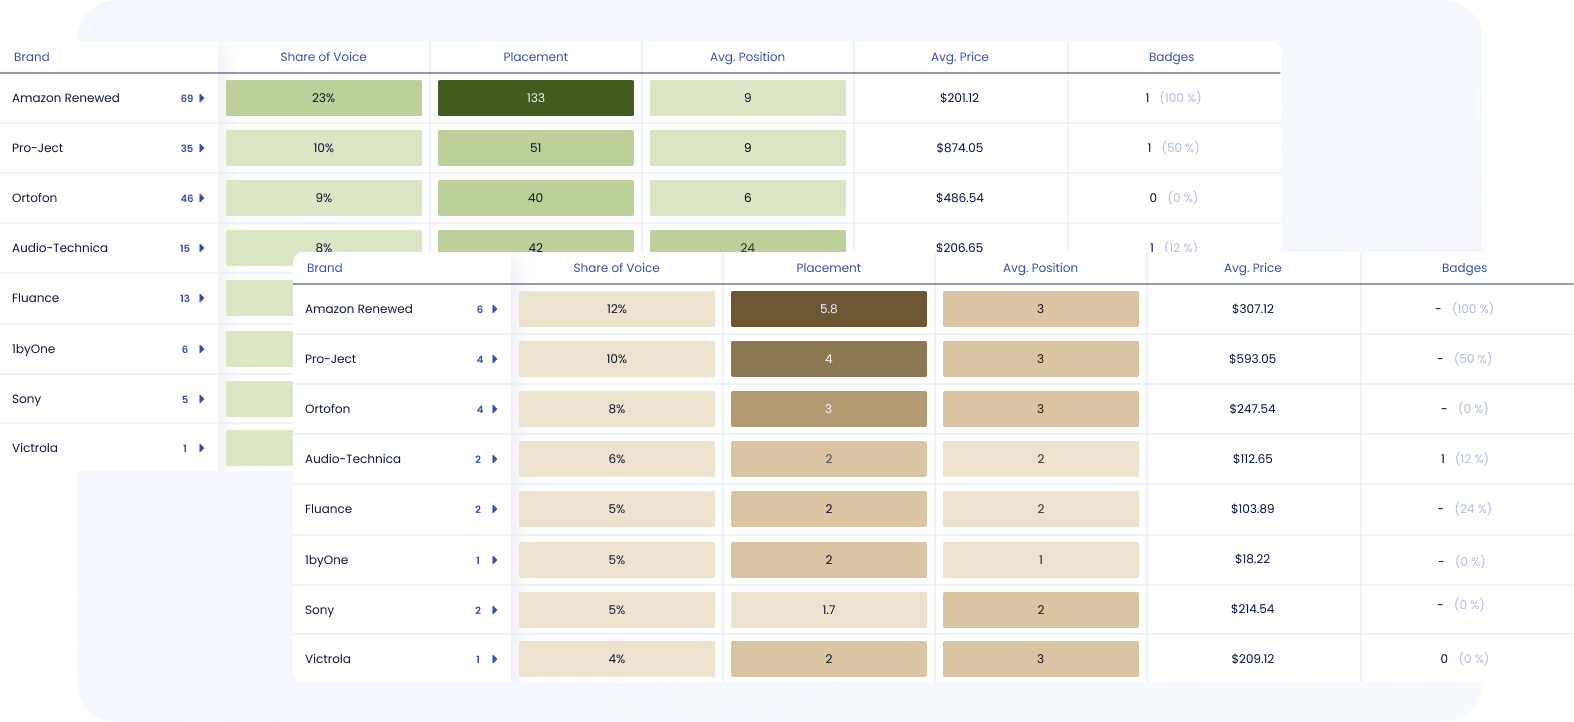
Task: Select the 23% Share of Voice green cell
Action: 324,98
